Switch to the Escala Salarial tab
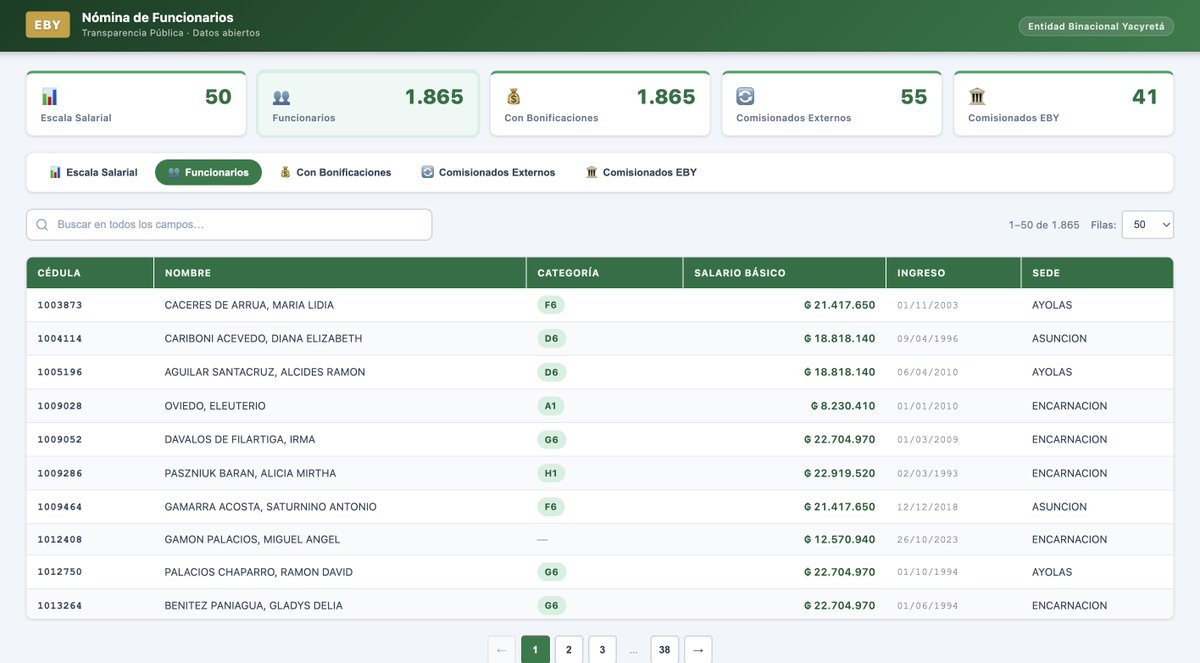 [x=93, y=172]
